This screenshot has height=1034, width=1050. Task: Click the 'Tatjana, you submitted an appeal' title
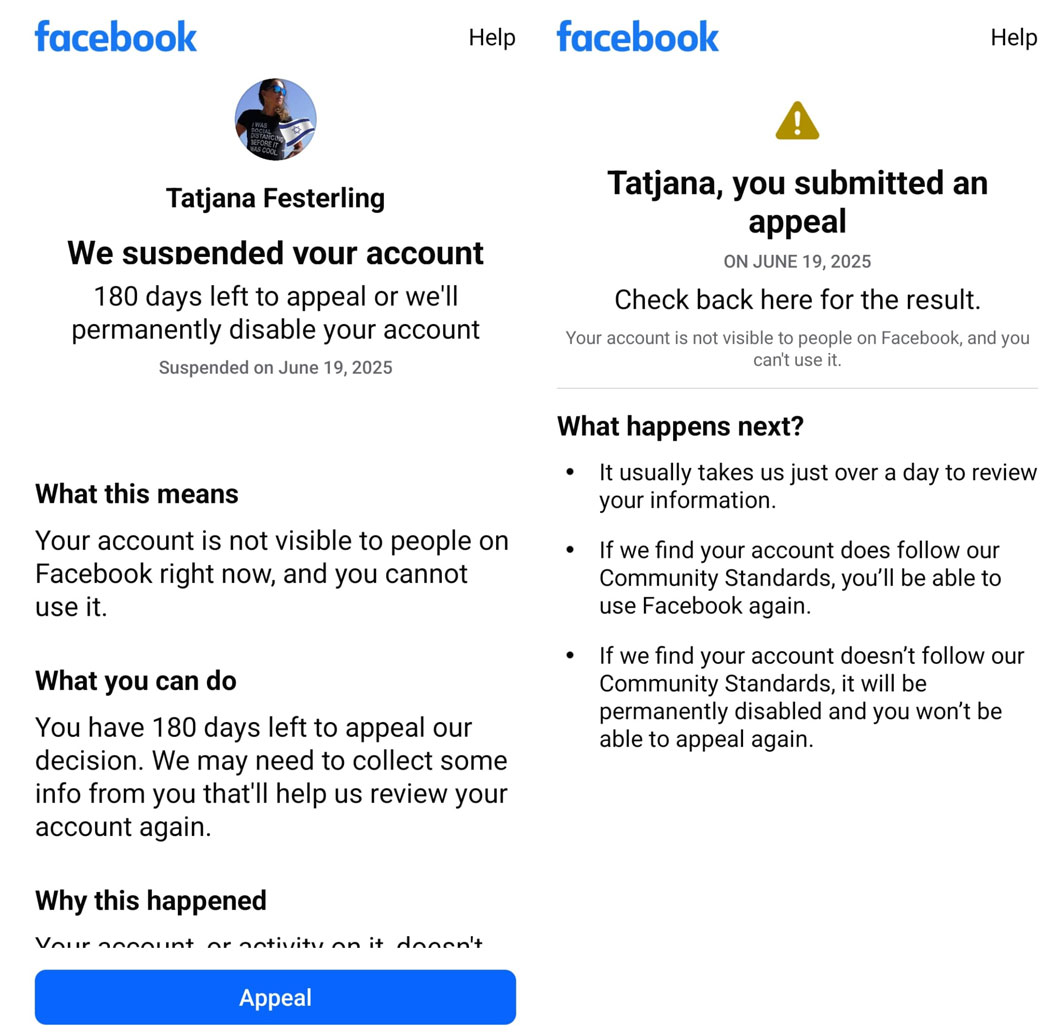tap(797, 202)
